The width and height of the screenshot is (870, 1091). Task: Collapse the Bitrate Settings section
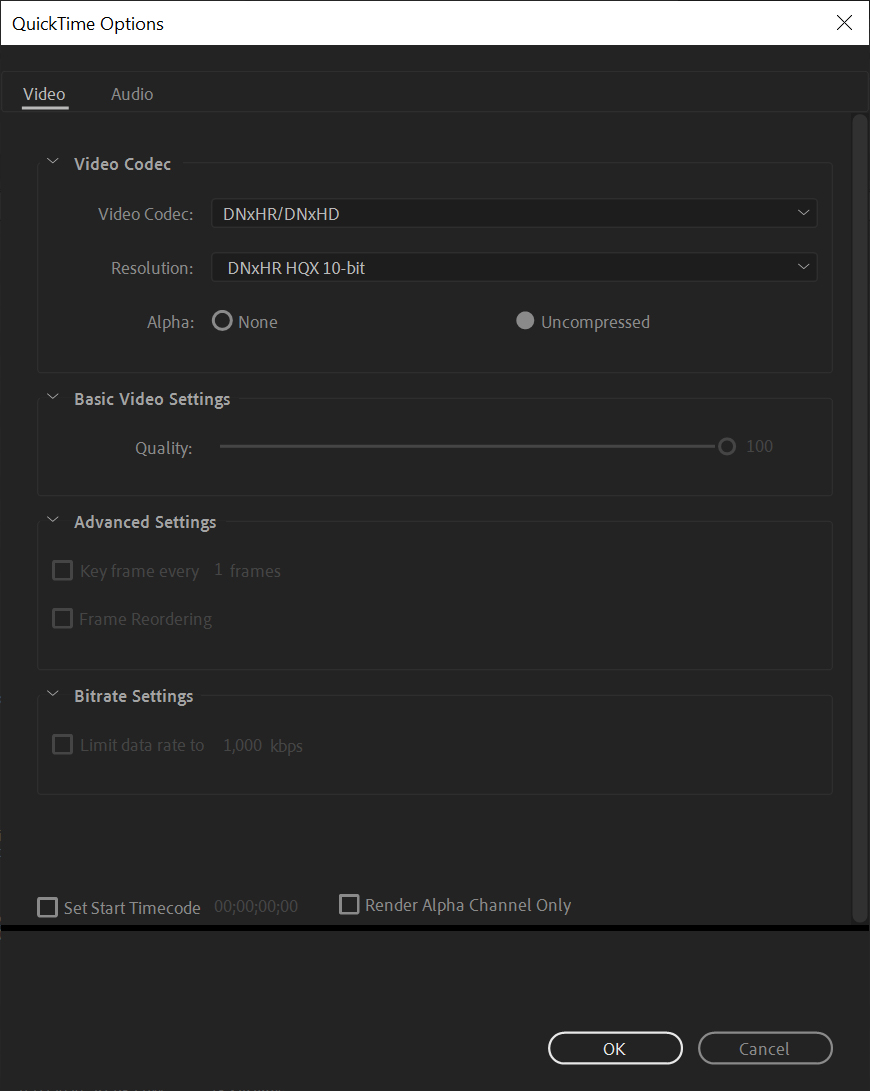[52, 693]
